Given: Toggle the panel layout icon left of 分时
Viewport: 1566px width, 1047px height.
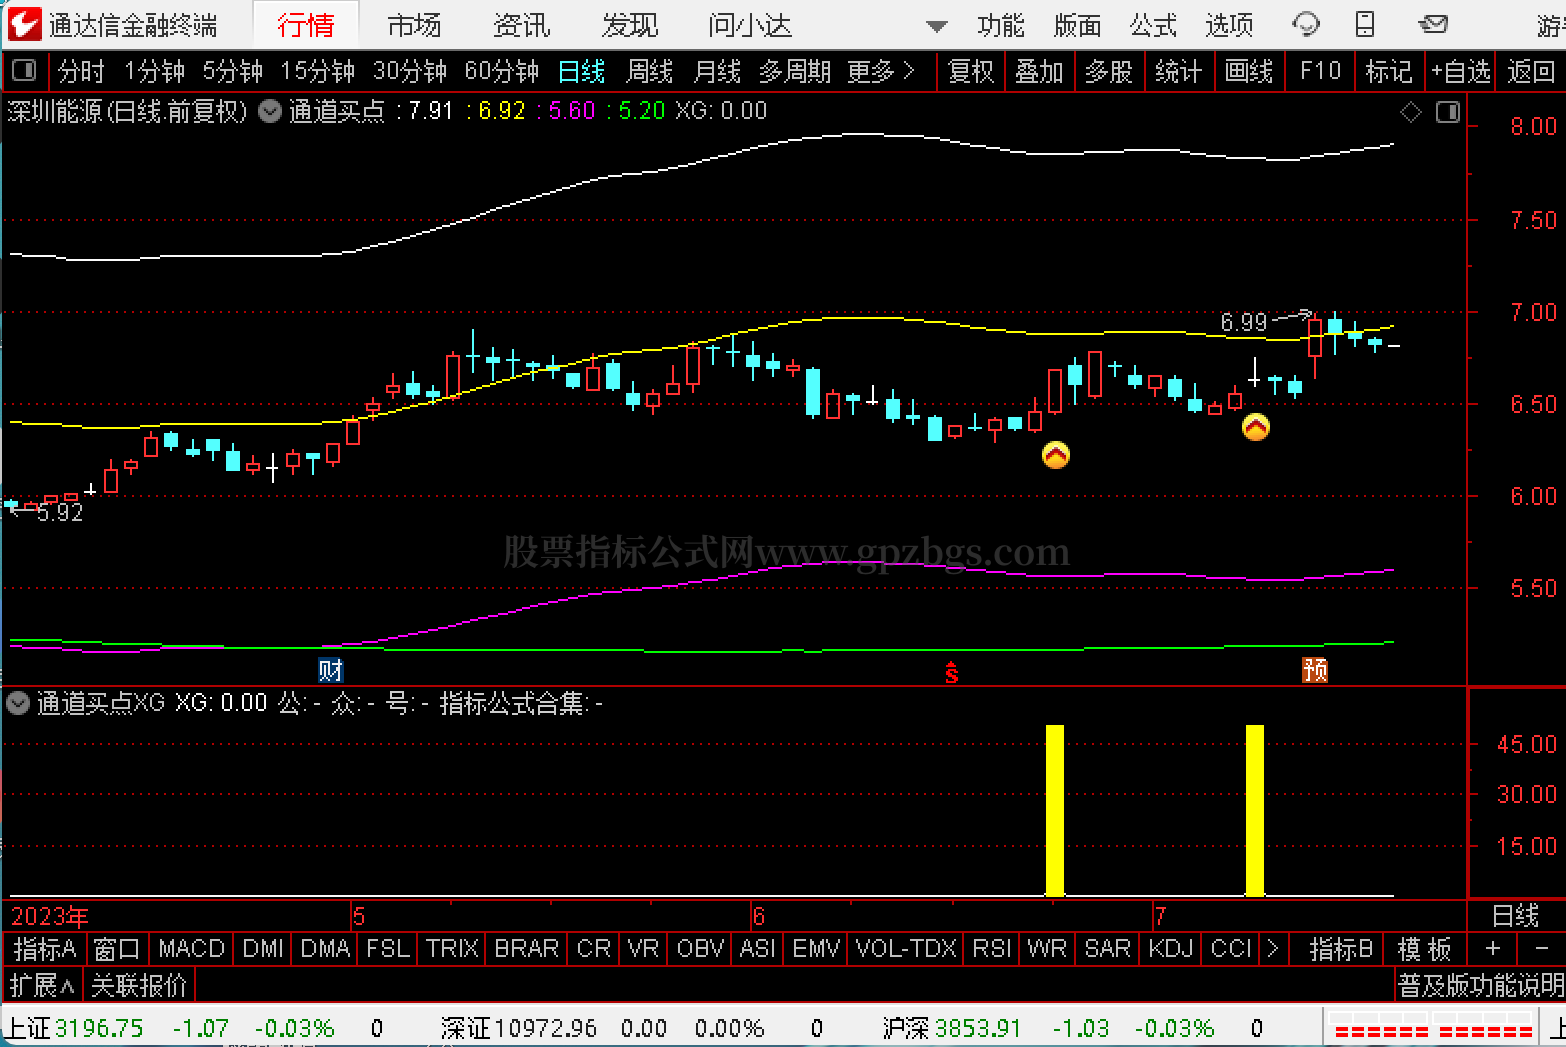Looking at the screenshot, I should pyautogui.click(x=23, y=71).
